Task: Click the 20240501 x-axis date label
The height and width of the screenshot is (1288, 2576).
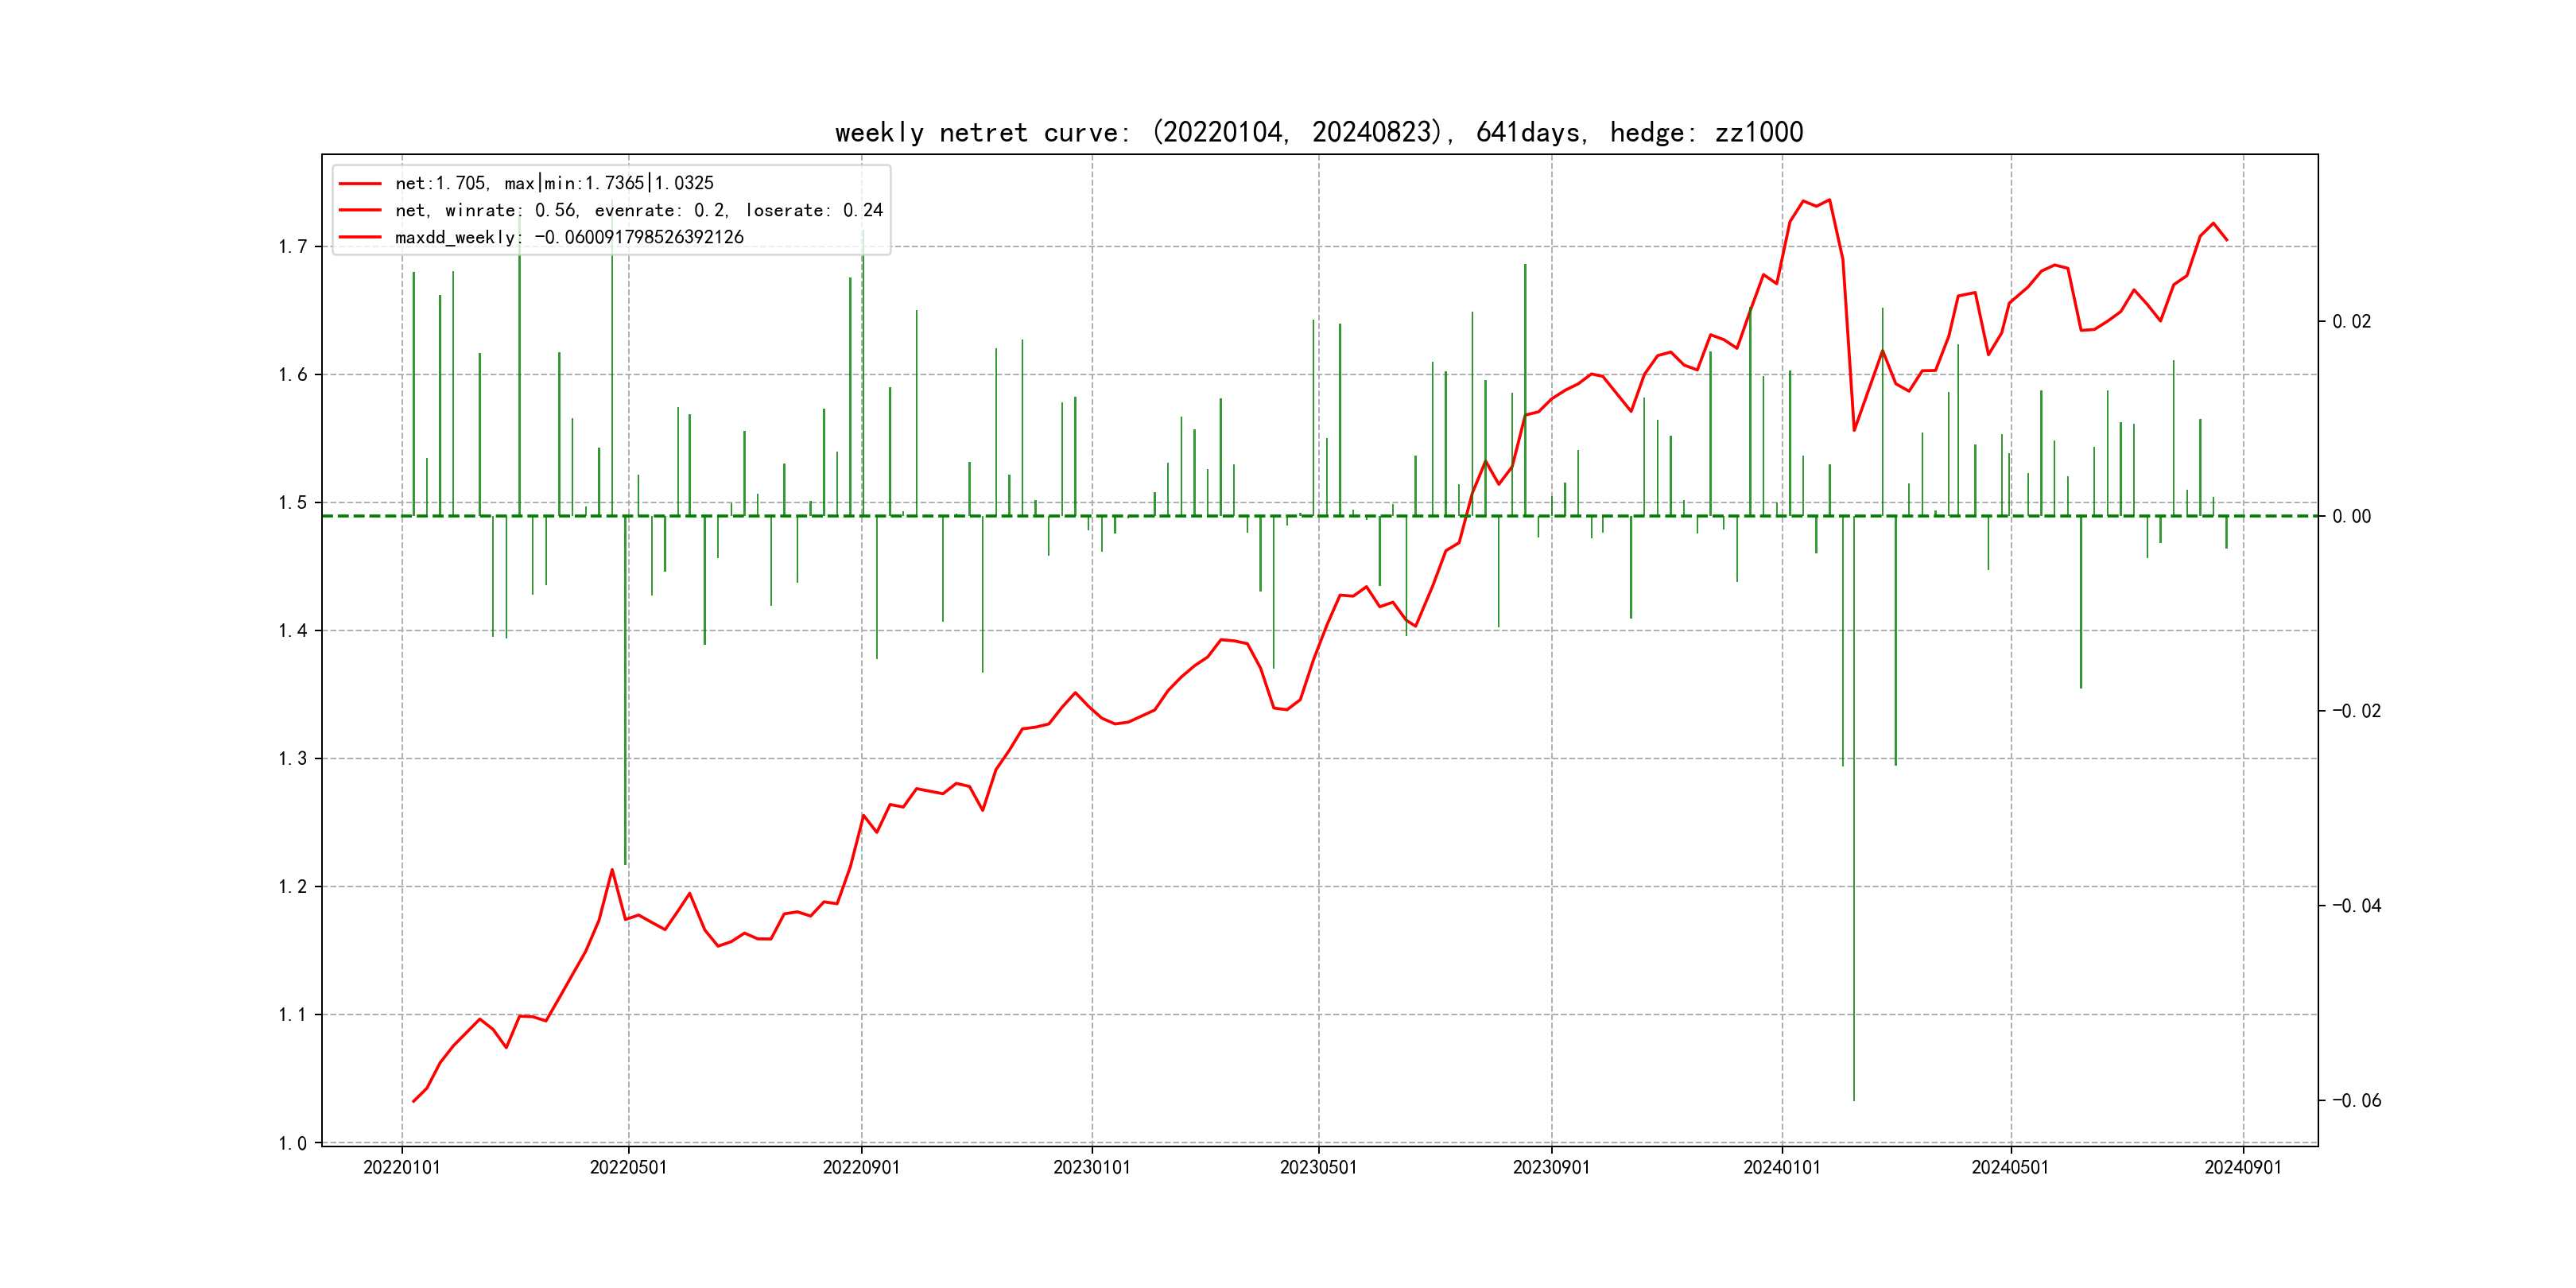Action: [2009, 1167]
